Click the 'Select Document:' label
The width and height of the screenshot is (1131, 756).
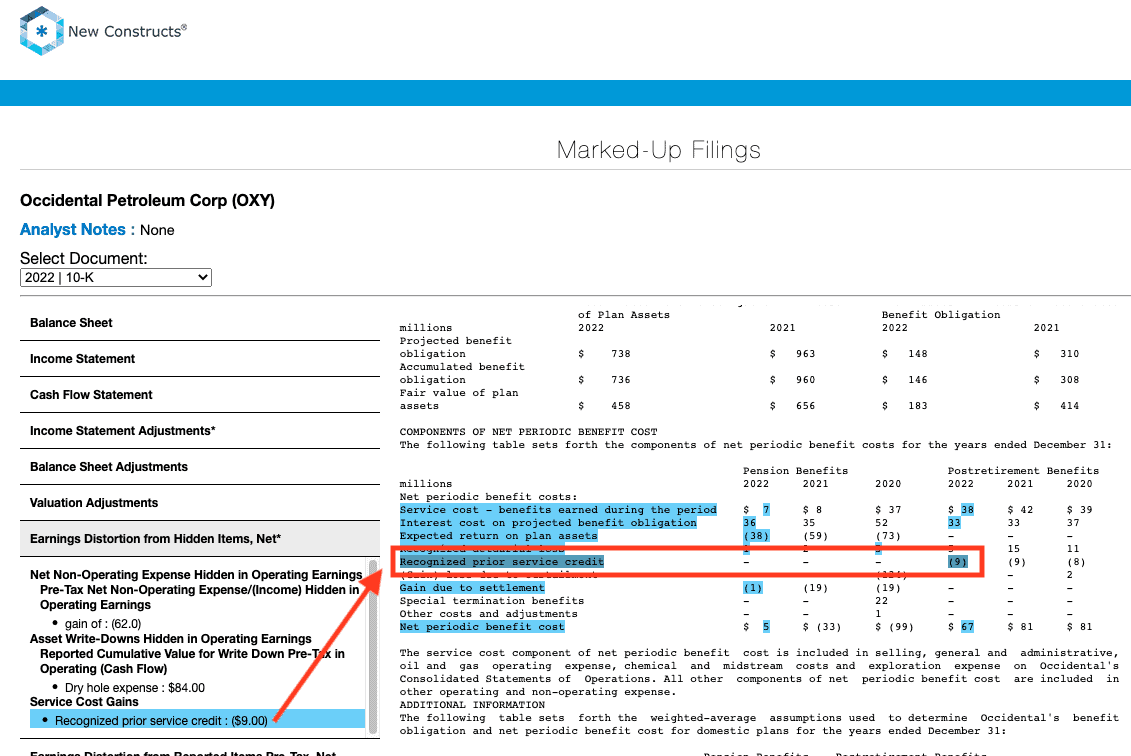(x=84, y=258)
